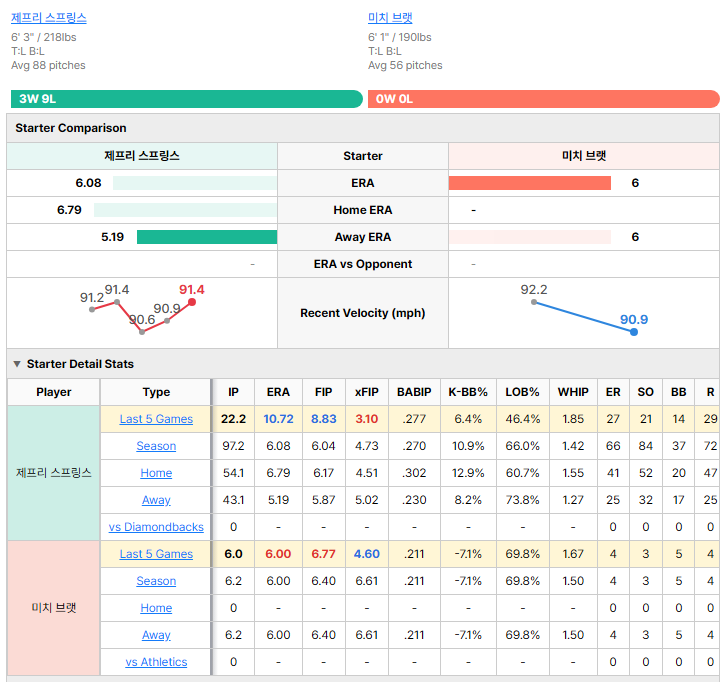Image resolution: width=726 pixels, height=682 pixels.
Task: Click the Type column header
Action: (156, 392)
